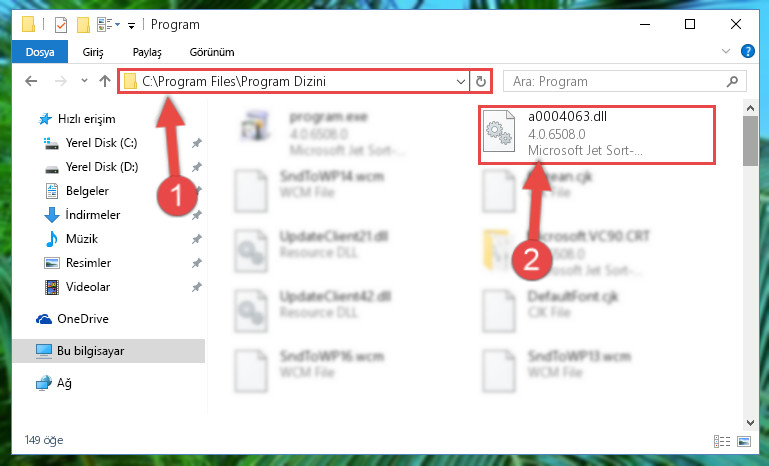Switch to large thumbnails view icon

coord(743,441)
